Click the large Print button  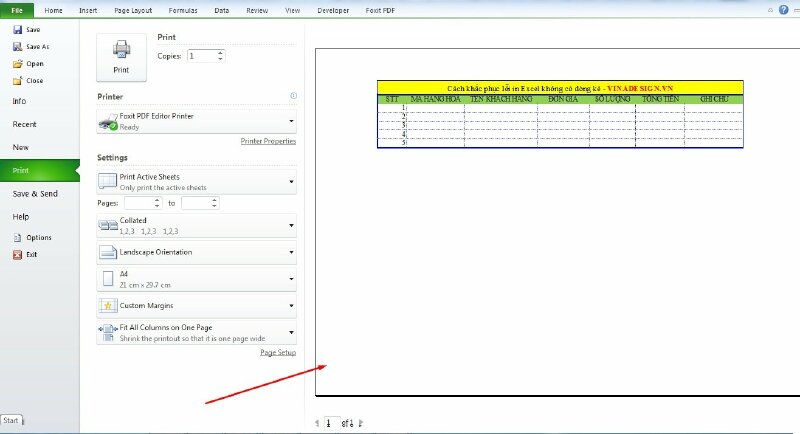click(x=121, y=56)
